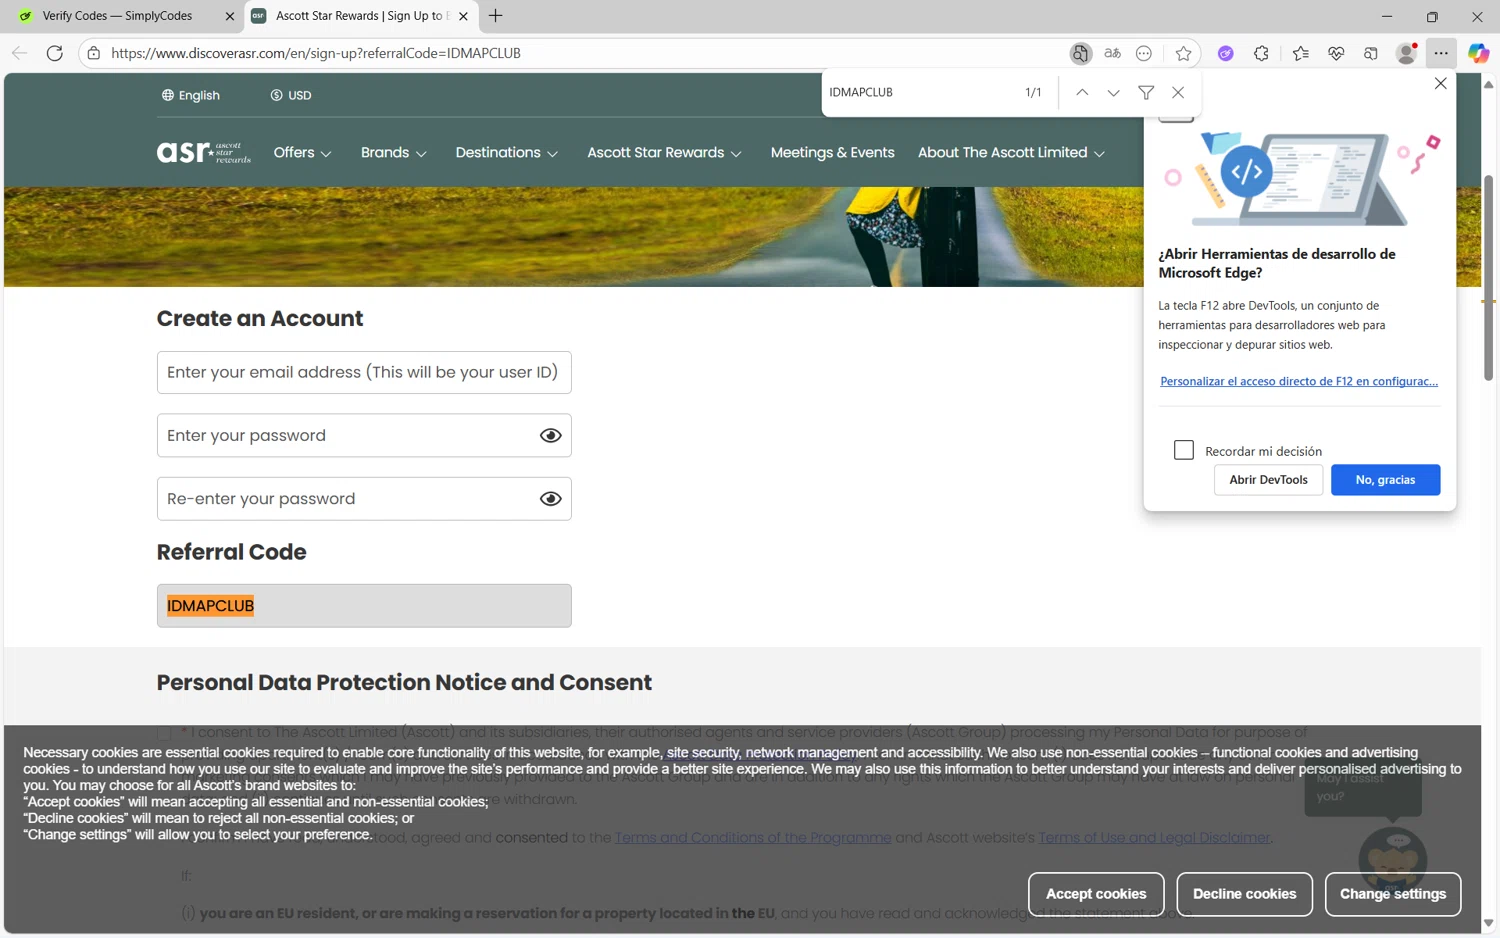The image size is (1500, 938).
Task: Show the re-entered password contents
Action: pyautogui.click(x=550, y=498)
